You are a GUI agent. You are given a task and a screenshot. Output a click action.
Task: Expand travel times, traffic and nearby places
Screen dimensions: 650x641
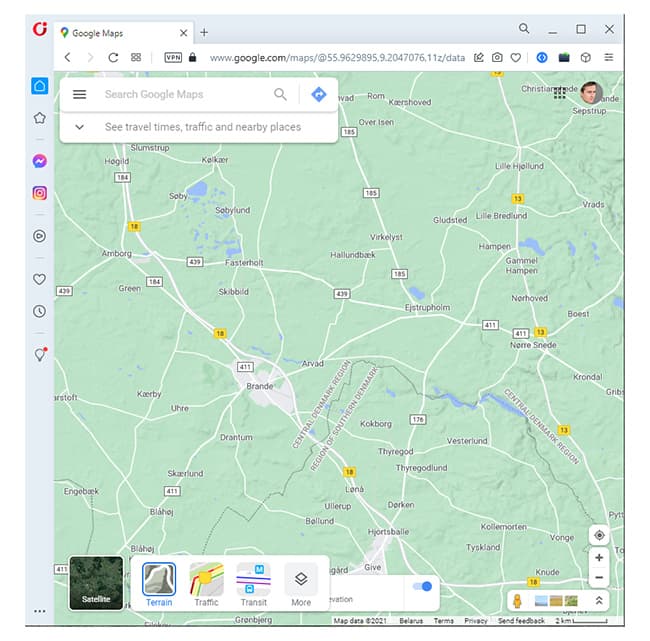pos(80,127)
